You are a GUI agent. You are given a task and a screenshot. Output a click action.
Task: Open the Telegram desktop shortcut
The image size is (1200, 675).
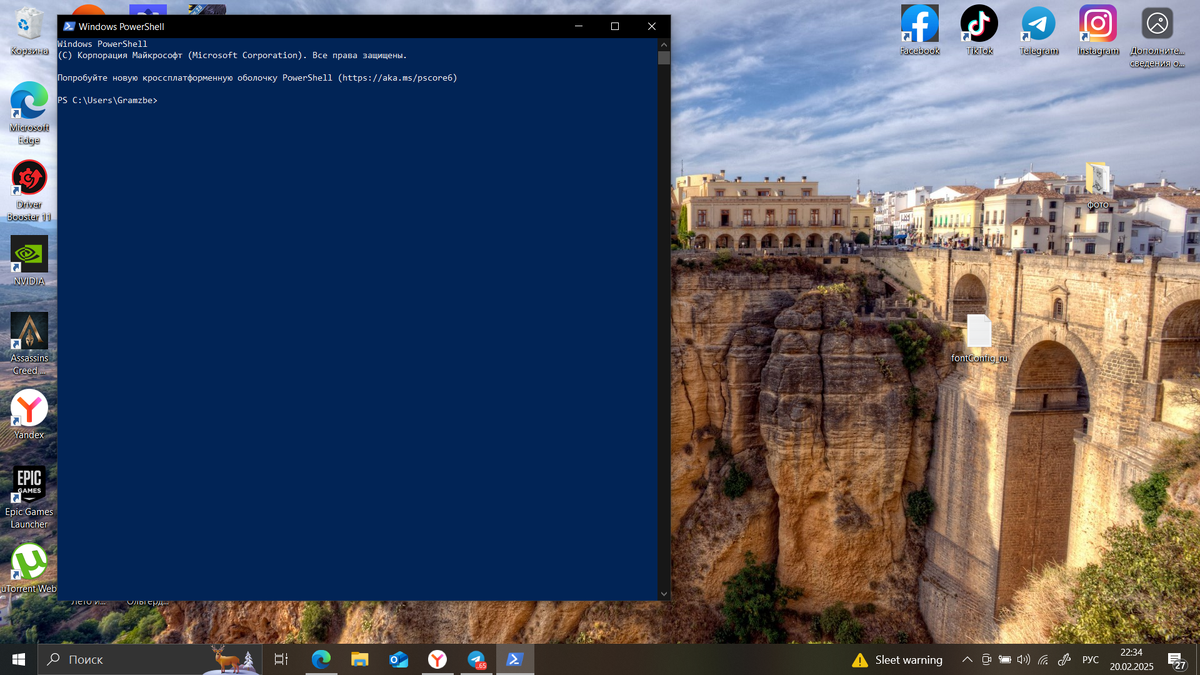pos(1038,30)
